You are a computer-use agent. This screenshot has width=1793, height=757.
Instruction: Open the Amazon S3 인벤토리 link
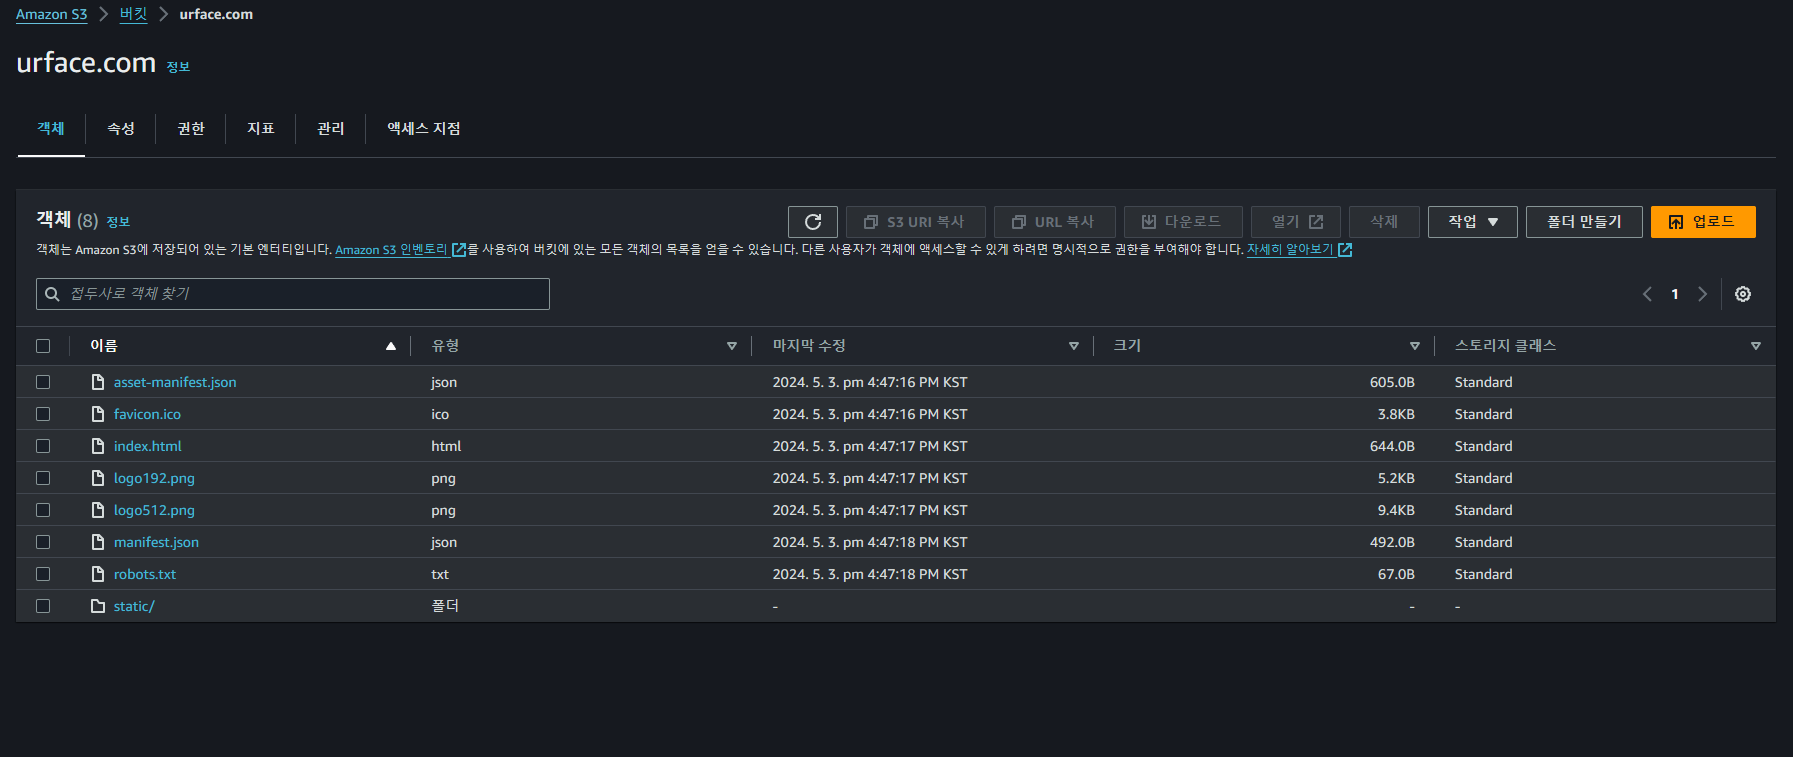pyautogui.click(x=400, y=249)
